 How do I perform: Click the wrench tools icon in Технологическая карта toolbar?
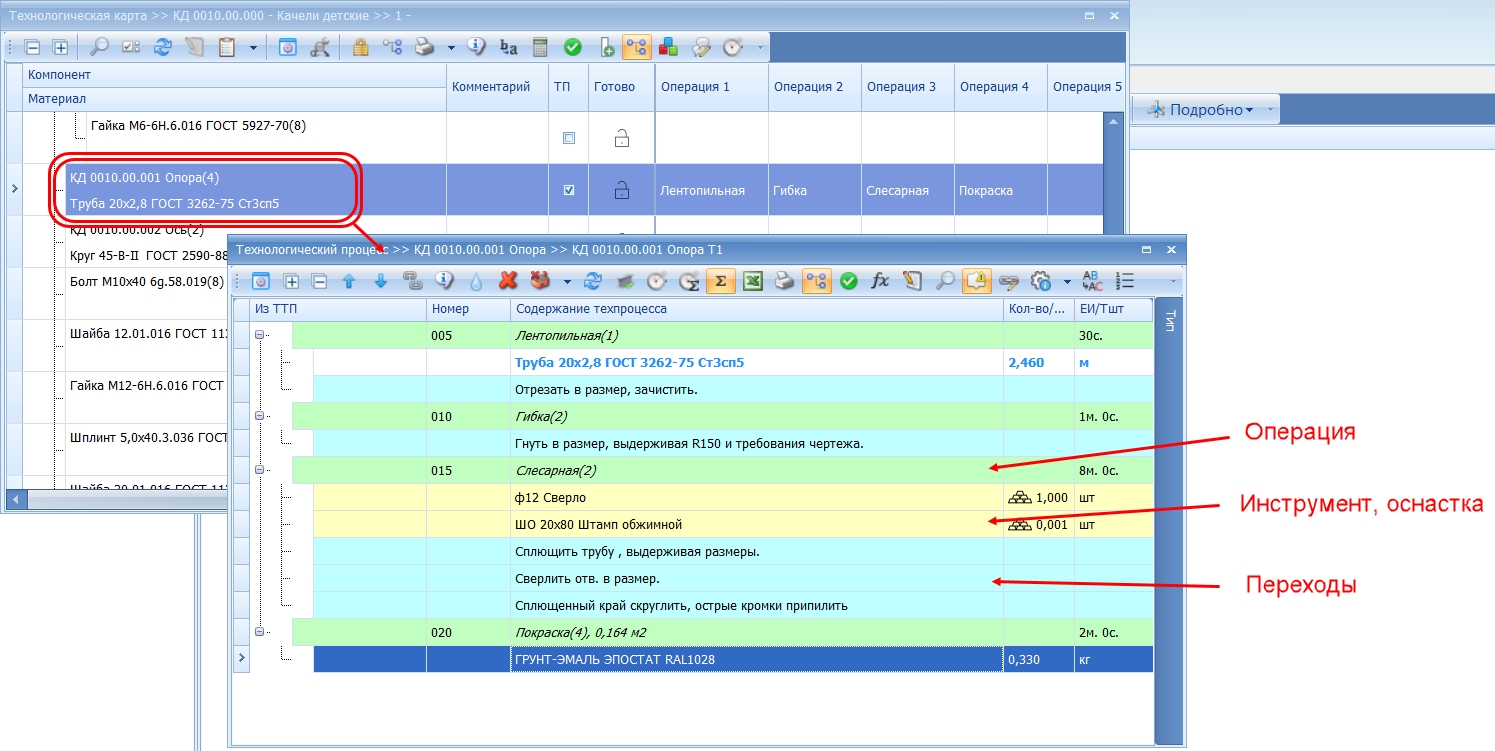point(320,47)
